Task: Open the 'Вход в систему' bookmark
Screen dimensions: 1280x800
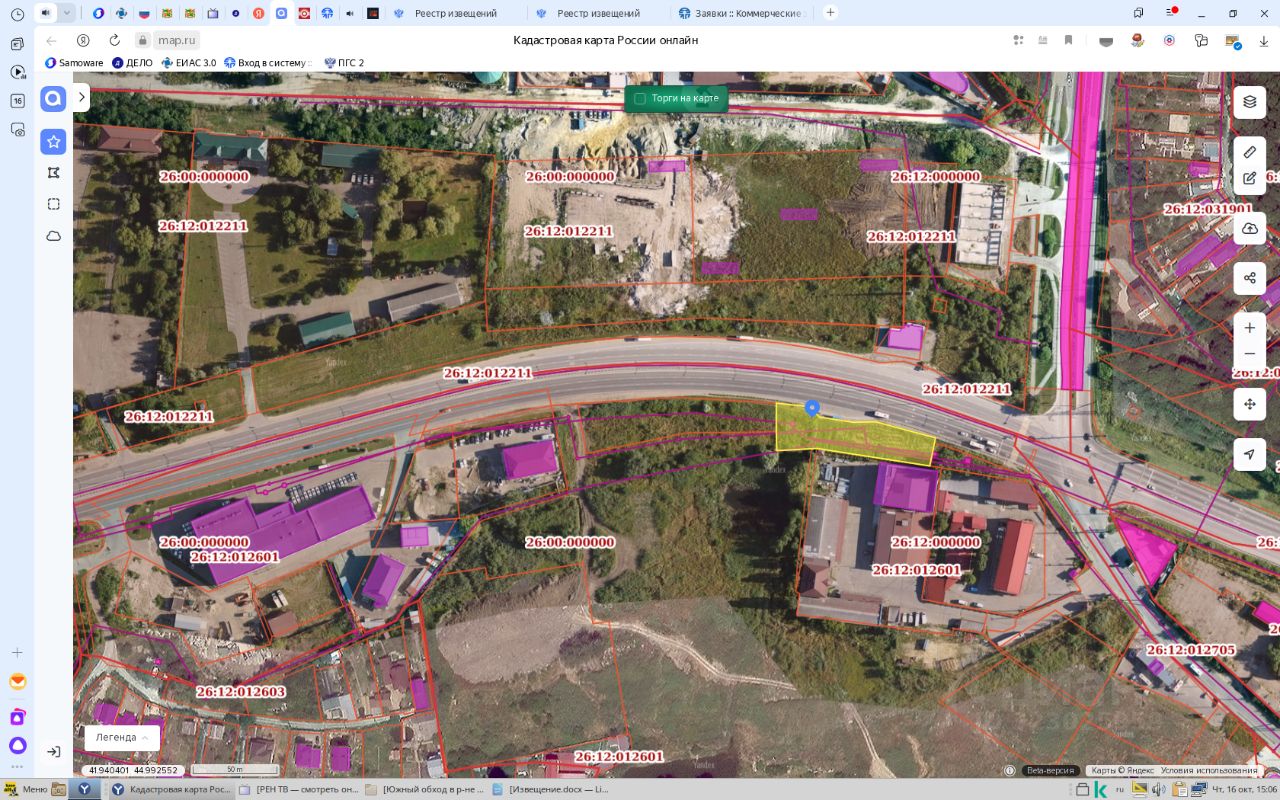Action: point(268,62)
